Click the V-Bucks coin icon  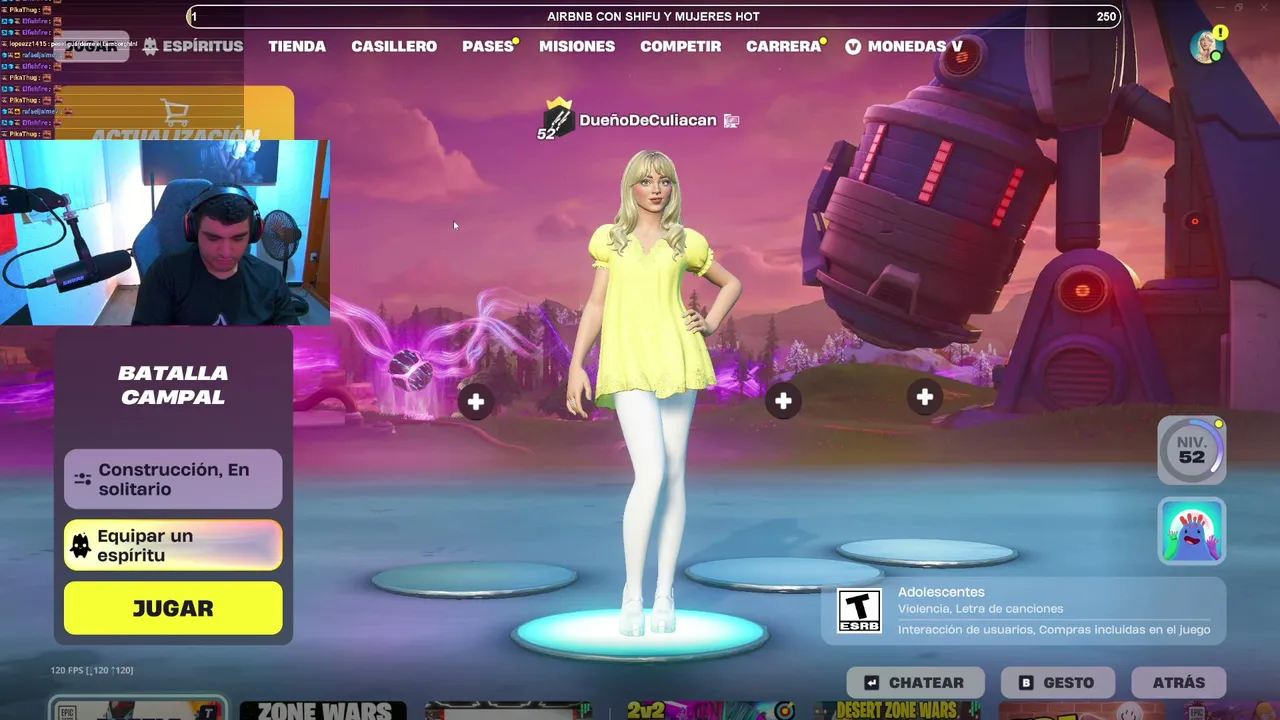coord(853,46)
